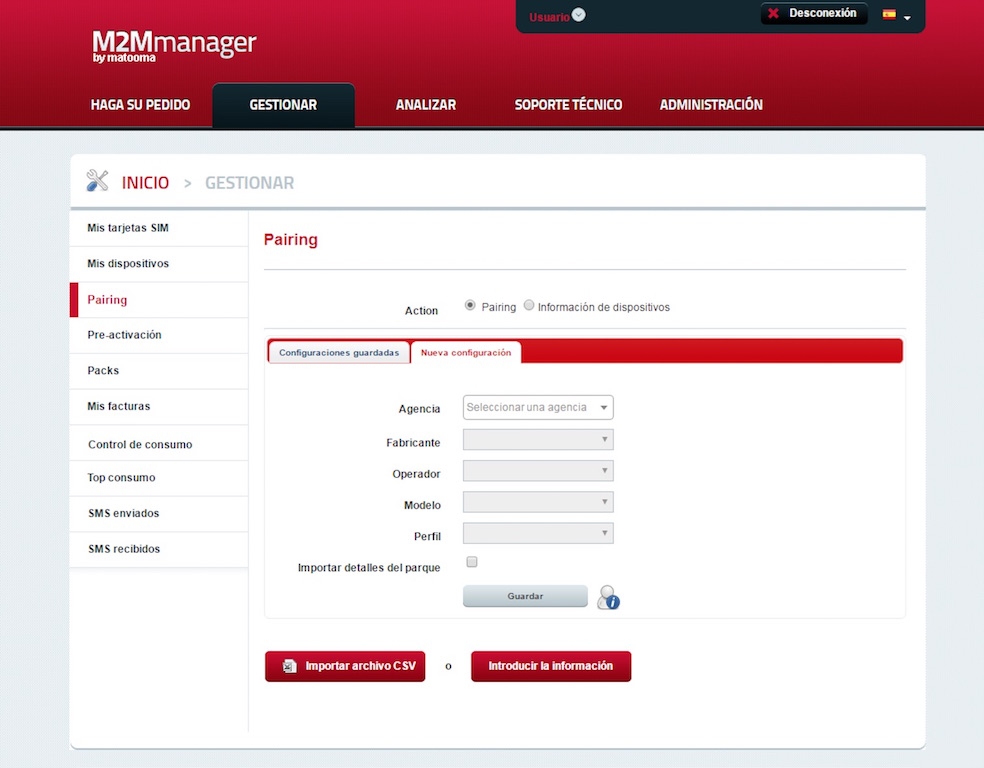The image size is (984, 768).
Task: Select the Pairing radio button
Action: (471, 306)
